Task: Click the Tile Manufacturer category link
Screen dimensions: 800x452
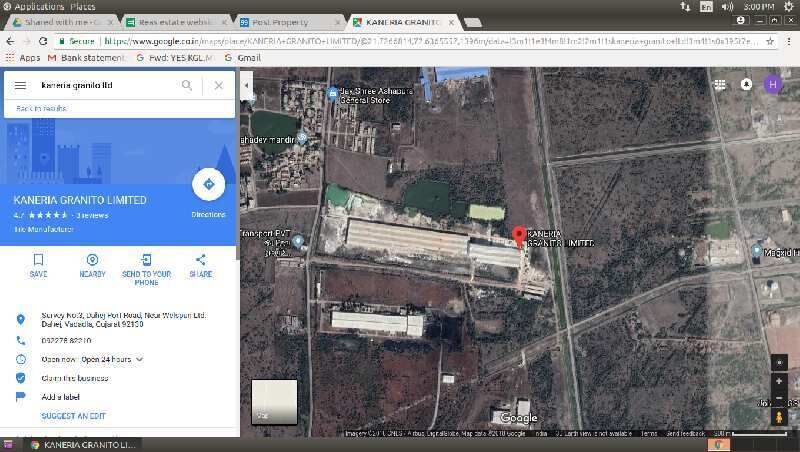Action: [43, 230]
